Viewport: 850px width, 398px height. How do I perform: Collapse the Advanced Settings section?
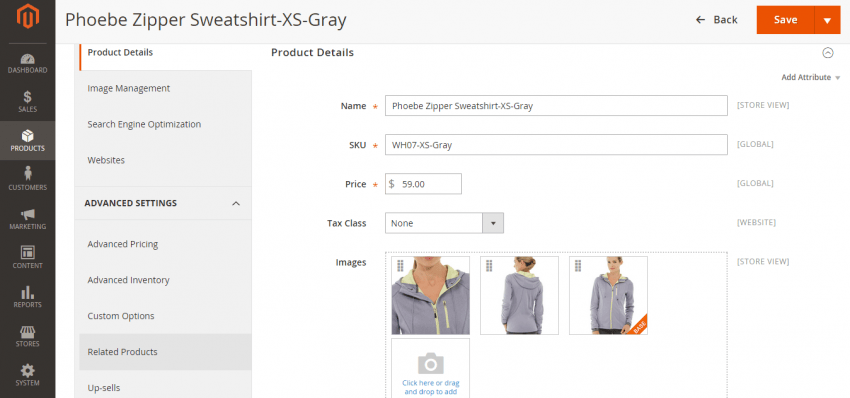coord(236,203)
